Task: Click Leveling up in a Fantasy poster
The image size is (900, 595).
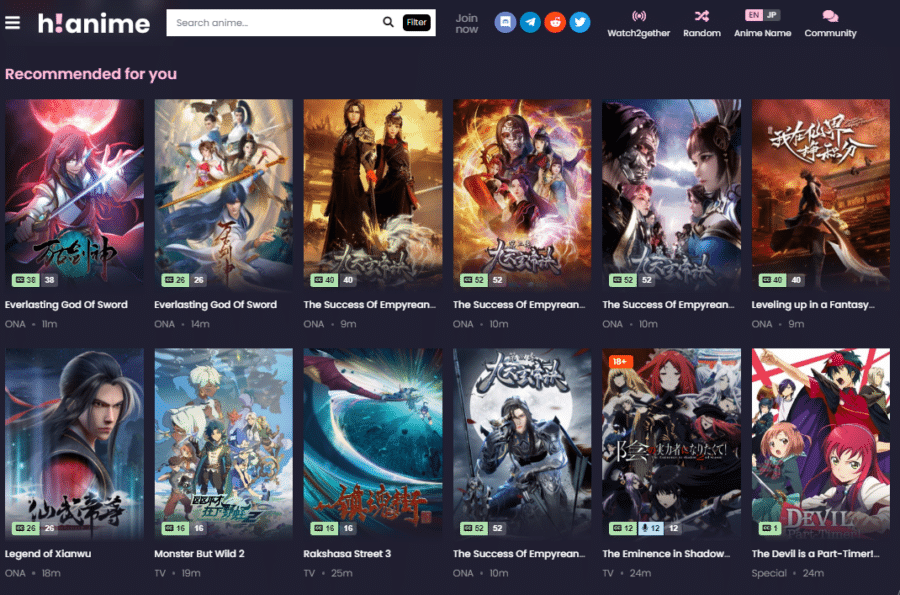Action: point(821,194)
